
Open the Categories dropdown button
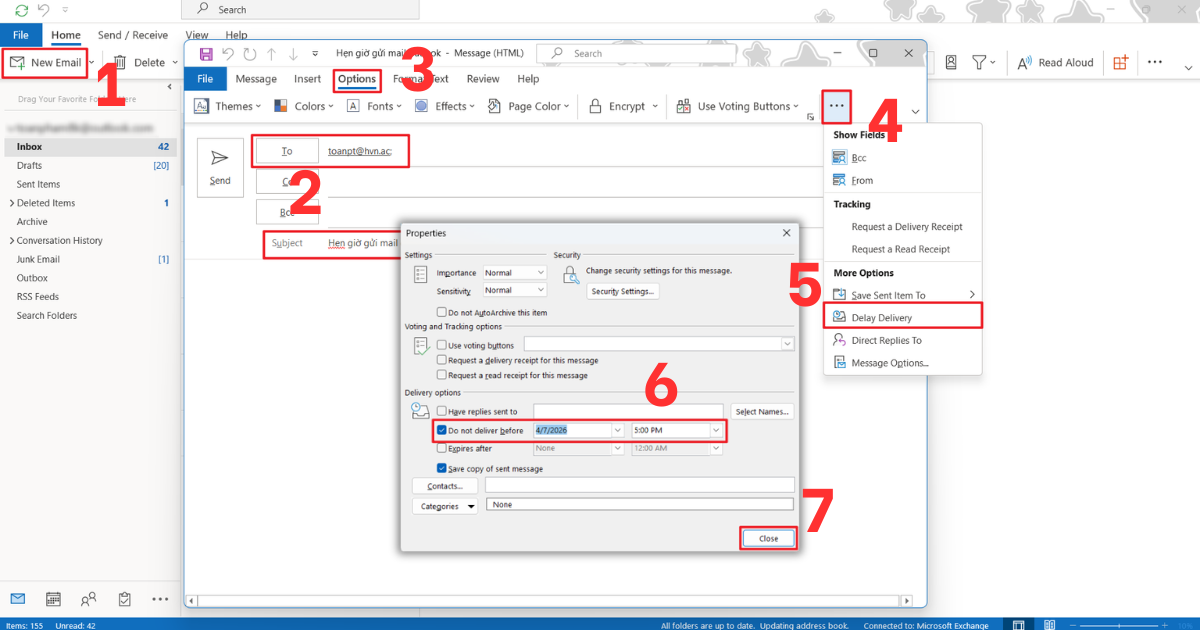(x=445, y=506)
